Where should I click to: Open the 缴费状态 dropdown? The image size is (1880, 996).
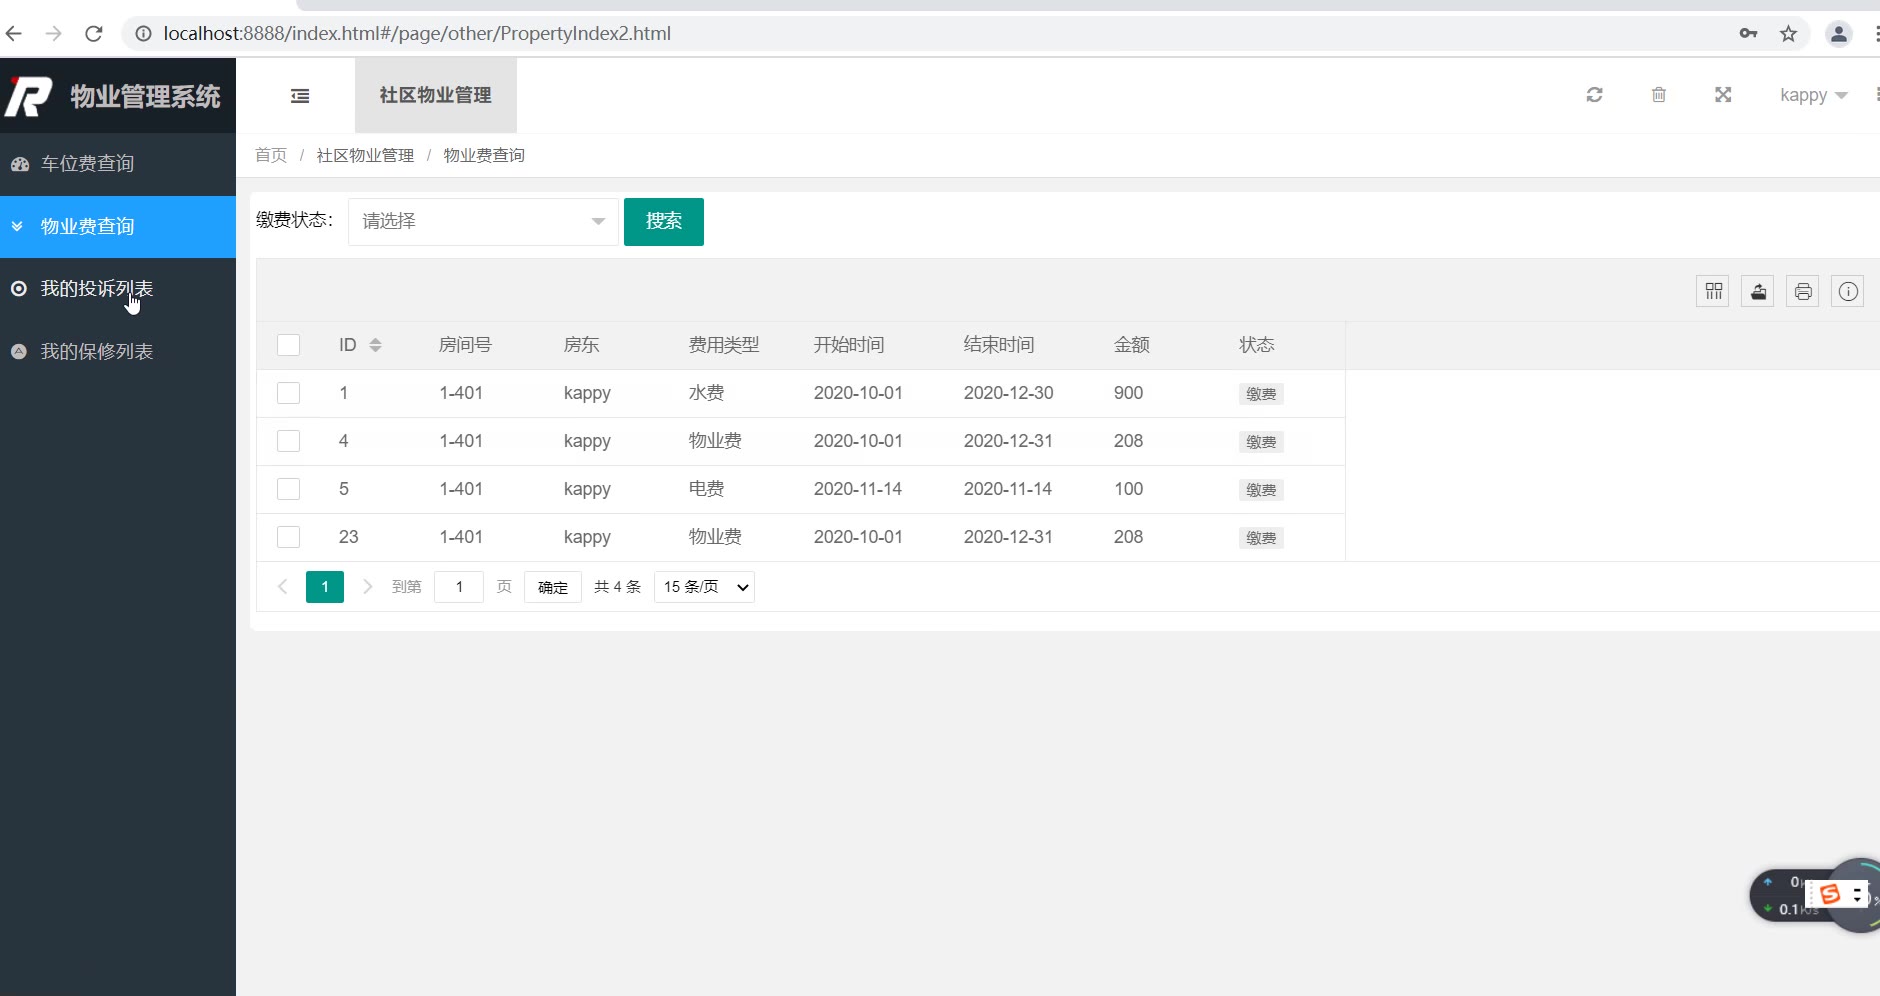point(483,221)
